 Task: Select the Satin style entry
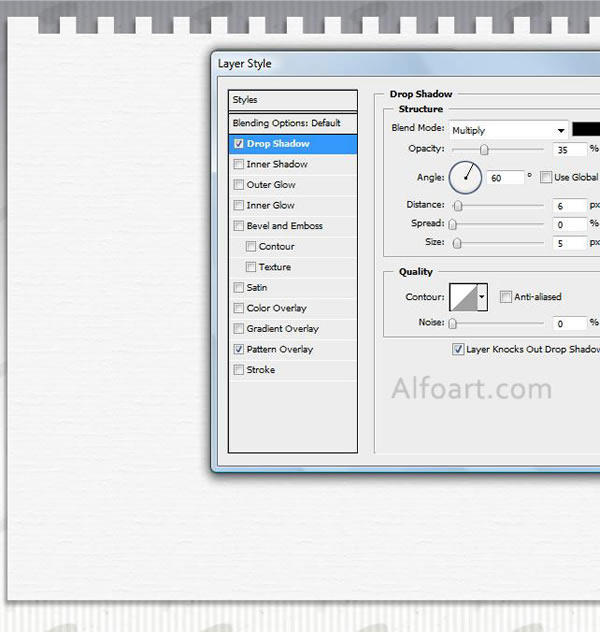293,287
